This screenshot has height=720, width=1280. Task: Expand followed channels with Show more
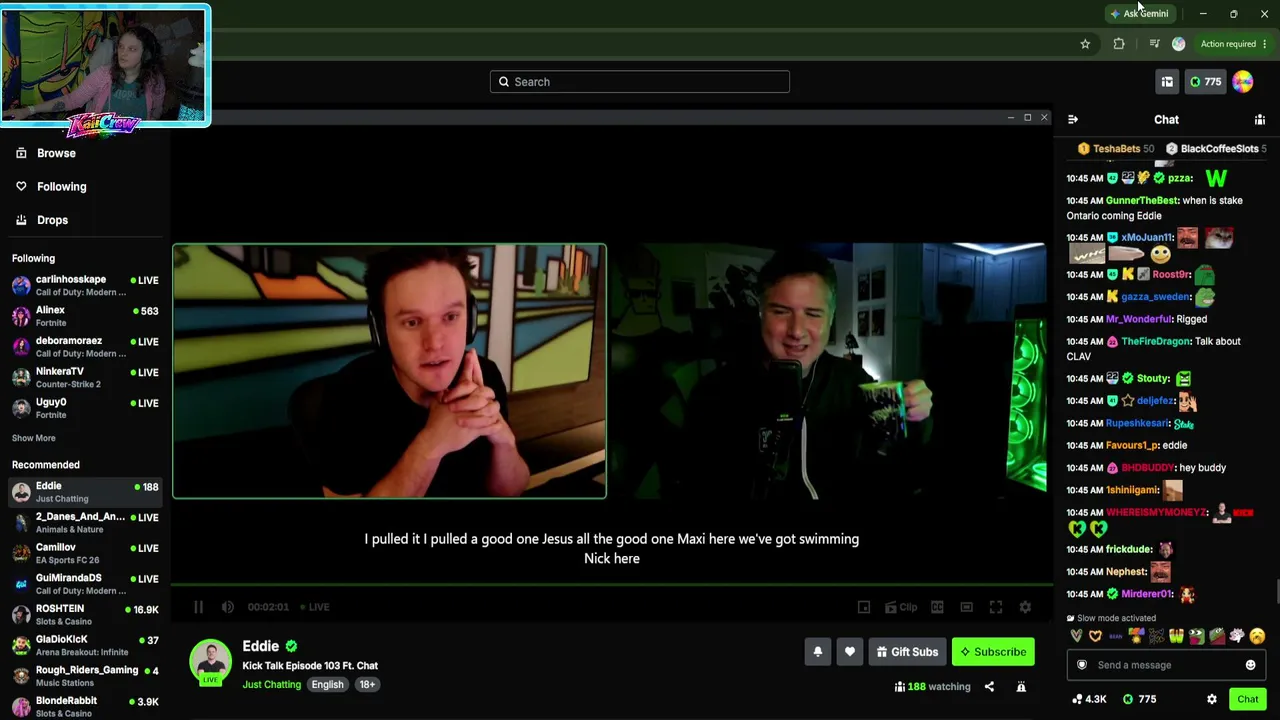(x=34, y=438)
